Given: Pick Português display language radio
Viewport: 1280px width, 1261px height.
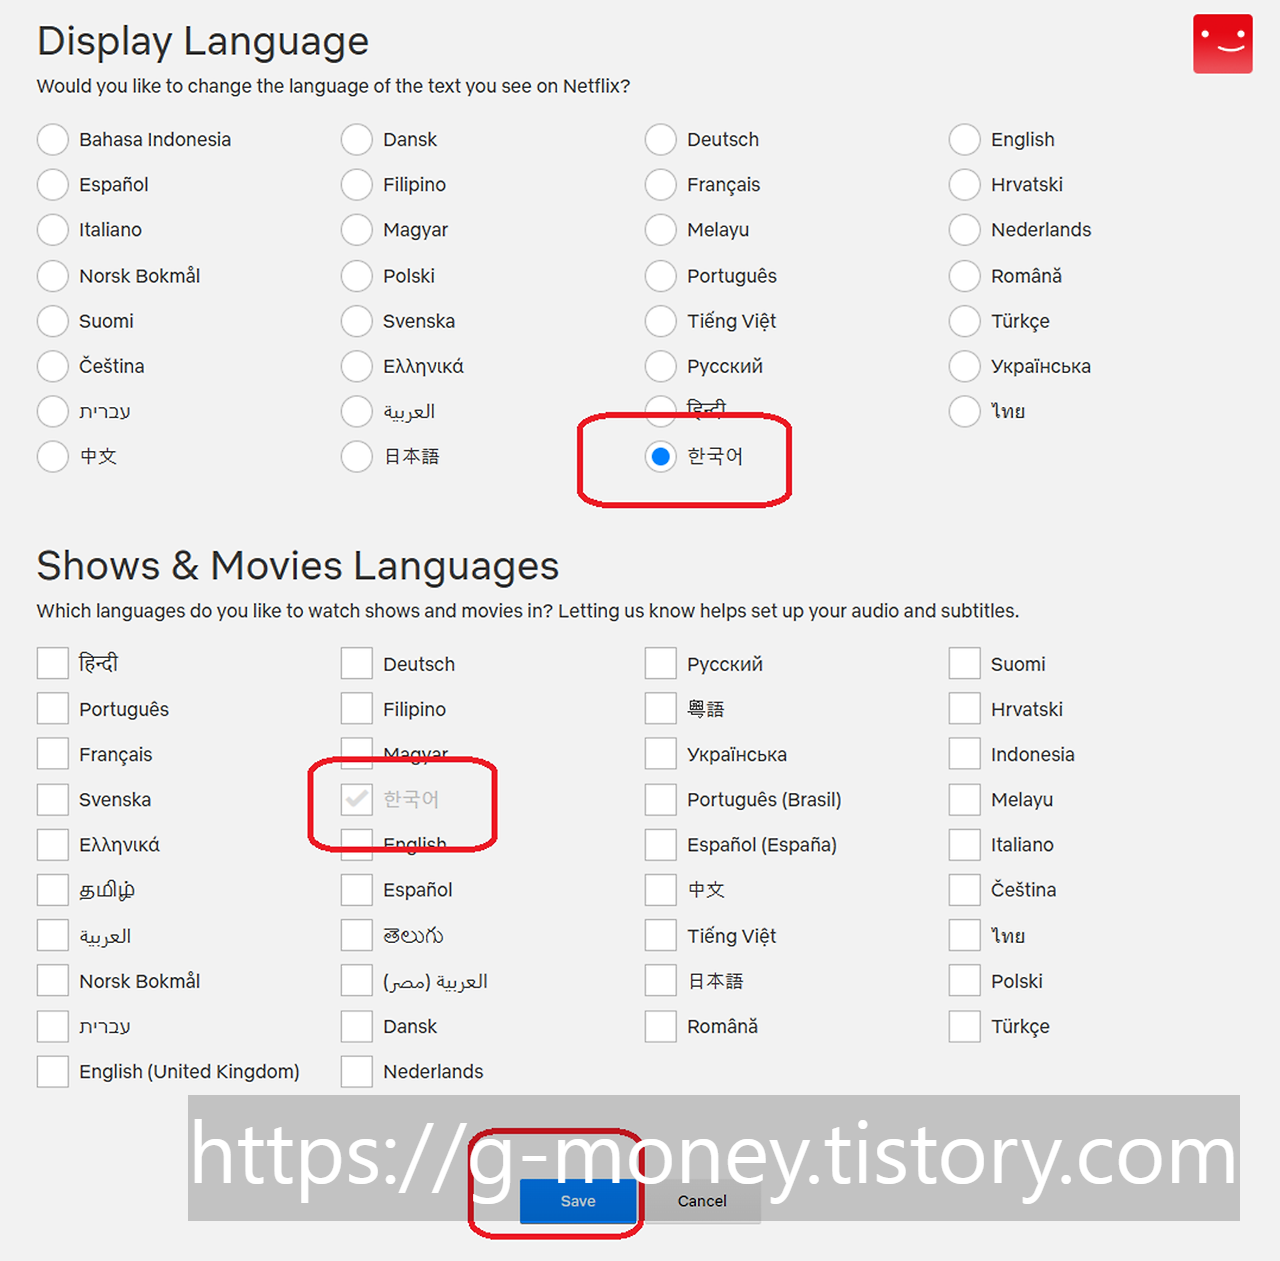Looking at the screenshot, I should coord(661,276).
